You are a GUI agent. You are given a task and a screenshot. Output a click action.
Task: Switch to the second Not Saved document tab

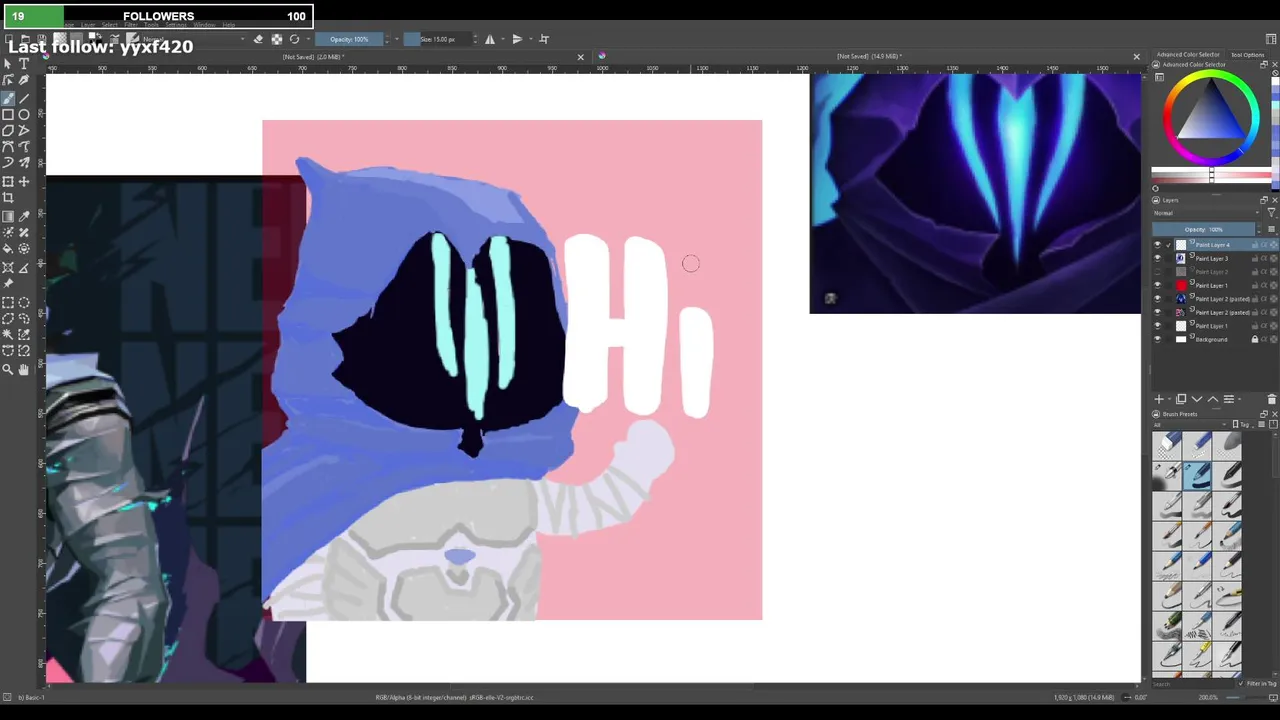click(869, 57)
